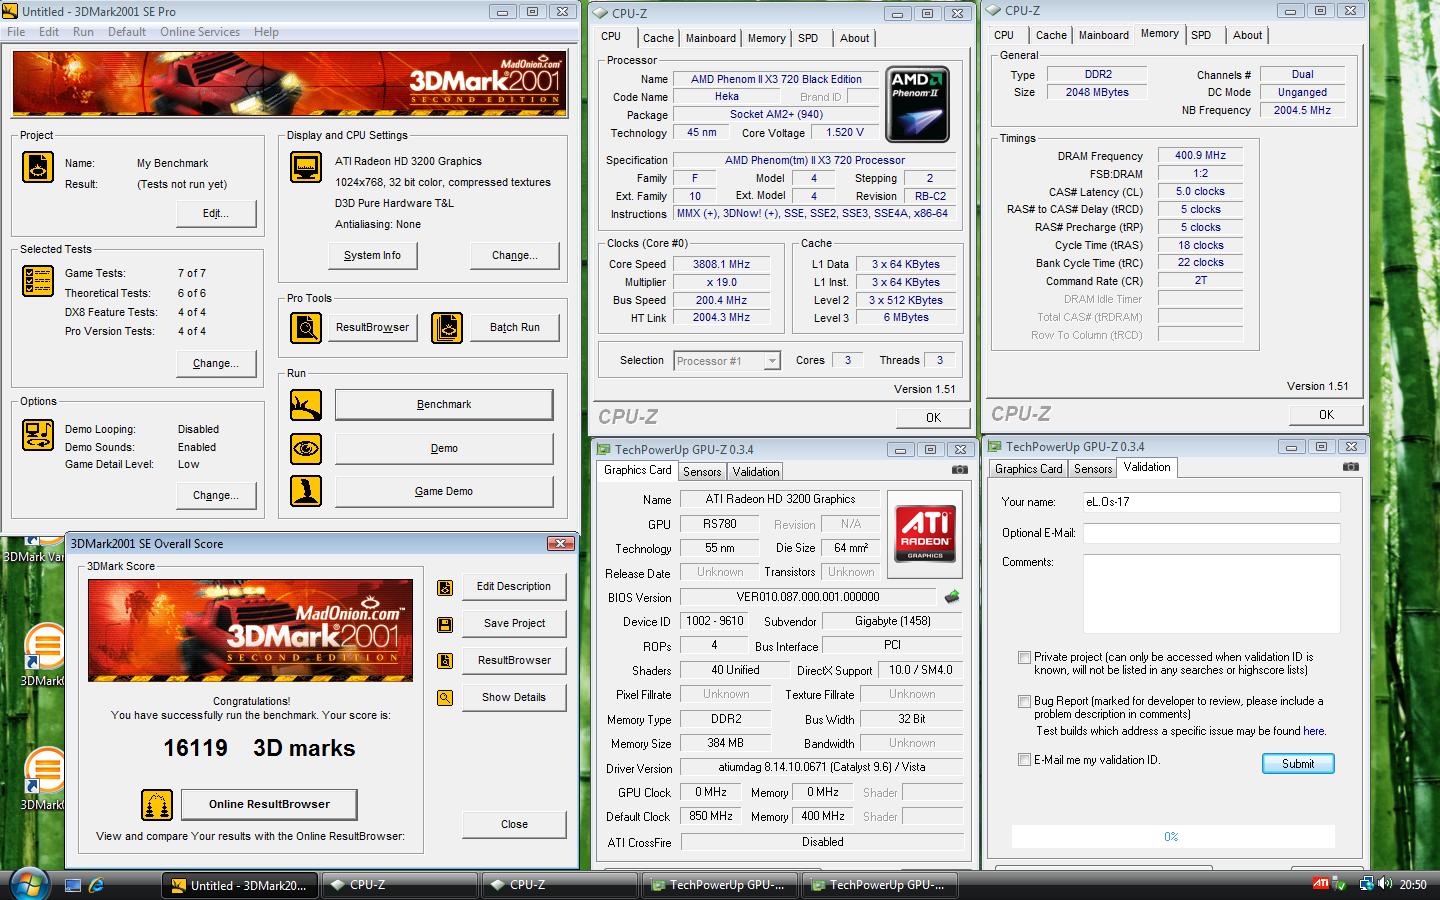1440x900 pixels.
Task: Switch to Cache tab in left CPU-Z
Action: click(658, 38)
